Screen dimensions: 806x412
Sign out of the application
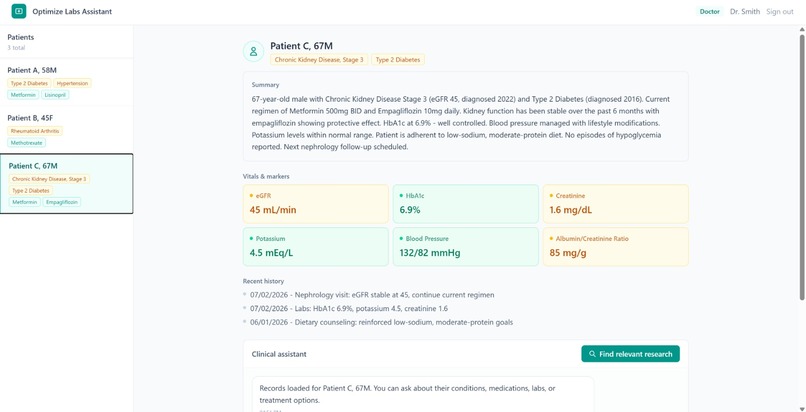pos(779,11)
